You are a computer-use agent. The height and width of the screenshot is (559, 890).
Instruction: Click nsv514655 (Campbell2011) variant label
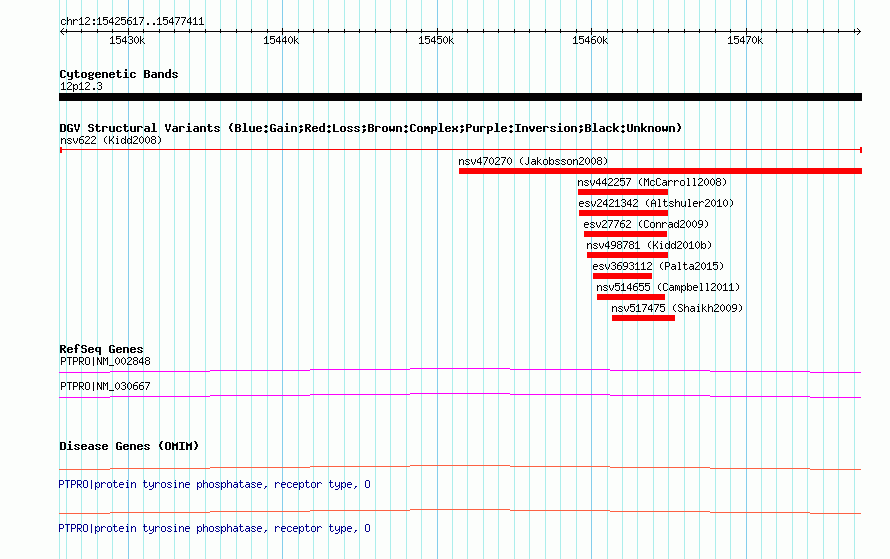click(668, 287)
